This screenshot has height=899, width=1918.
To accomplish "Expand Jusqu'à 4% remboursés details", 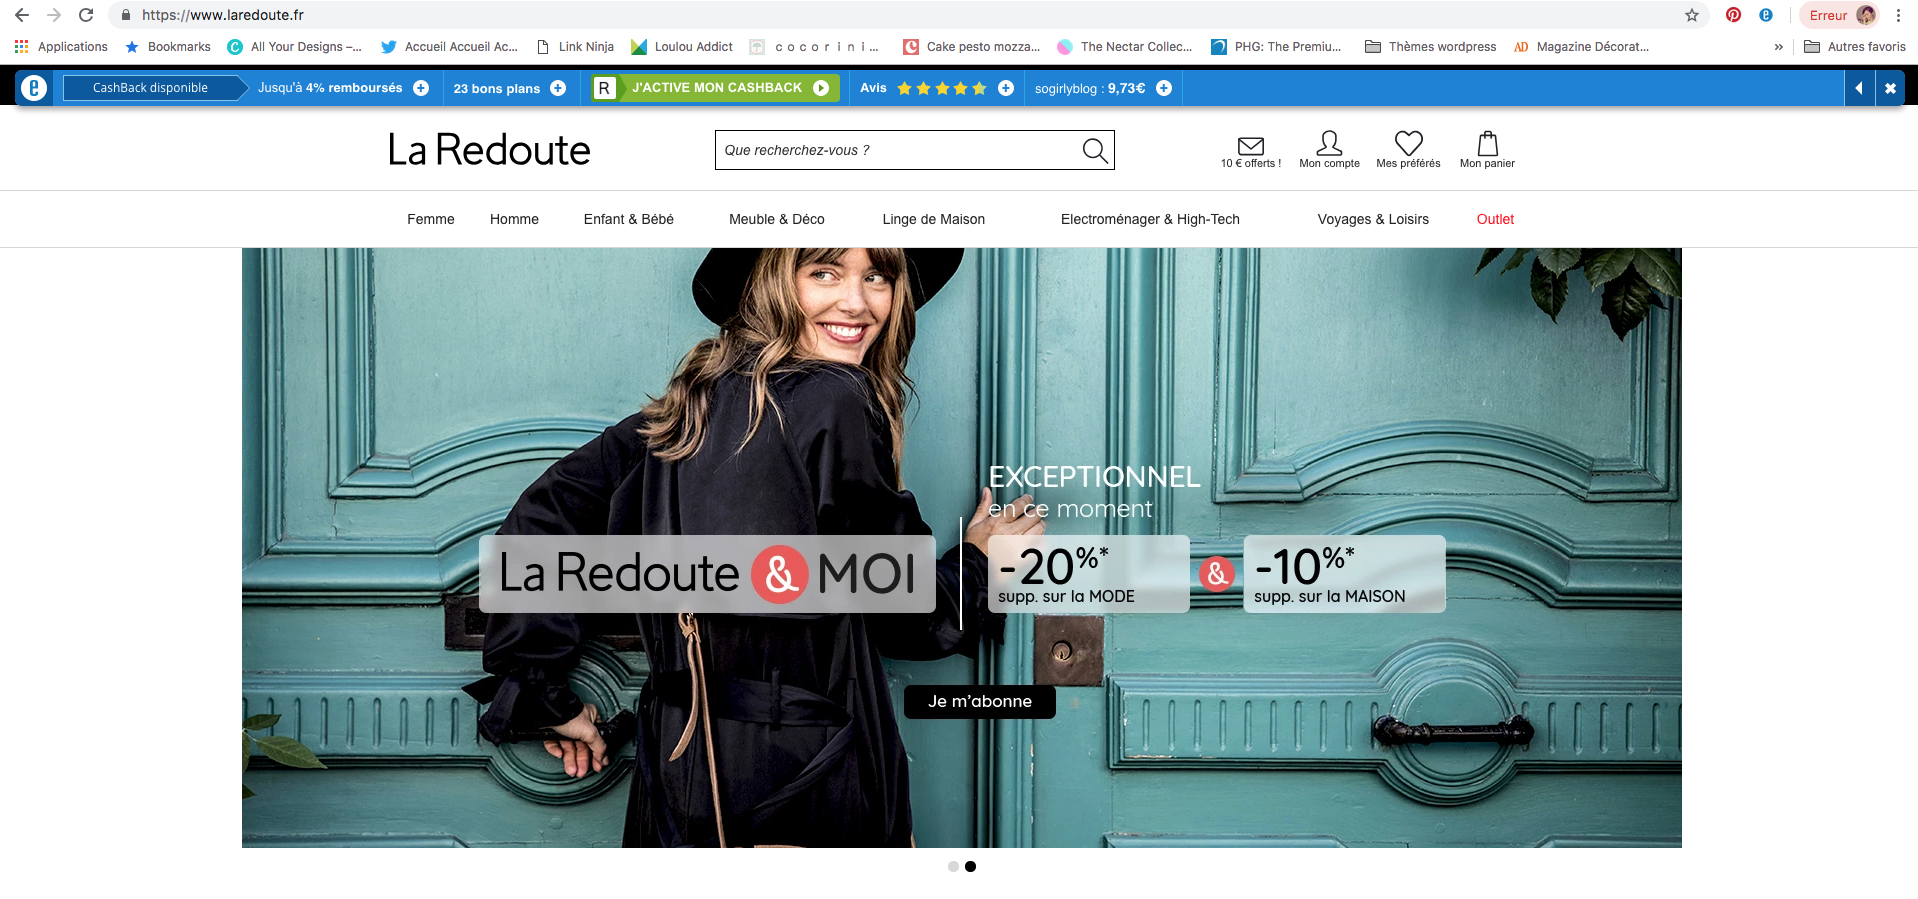I will coord(421,88).
